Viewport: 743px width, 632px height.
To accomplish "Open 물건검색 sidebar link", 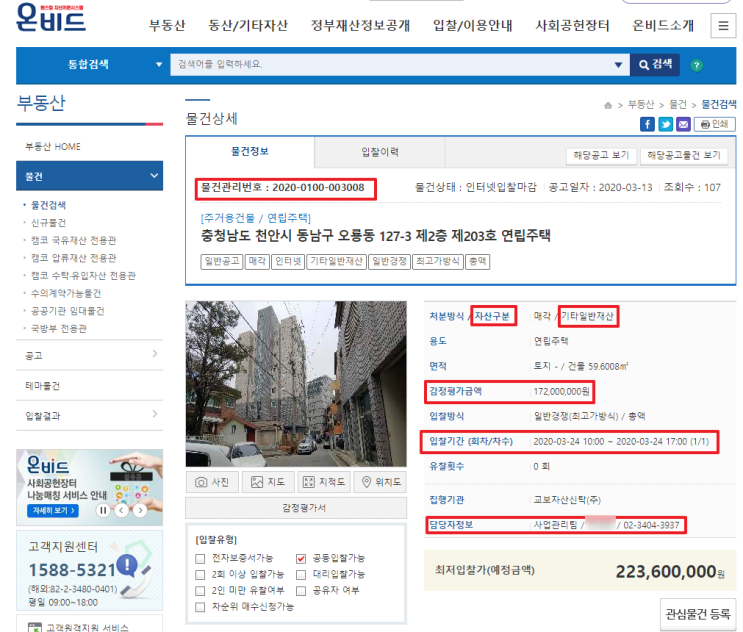I will pos(48,205).
